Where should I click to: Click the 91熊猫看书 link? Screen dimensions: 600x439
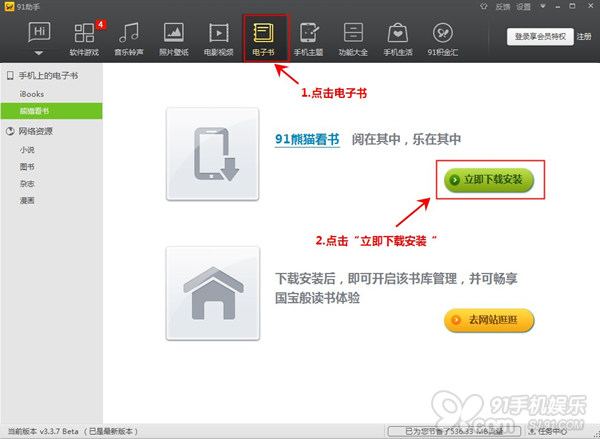pyautogui.click(x=307, y=139)
